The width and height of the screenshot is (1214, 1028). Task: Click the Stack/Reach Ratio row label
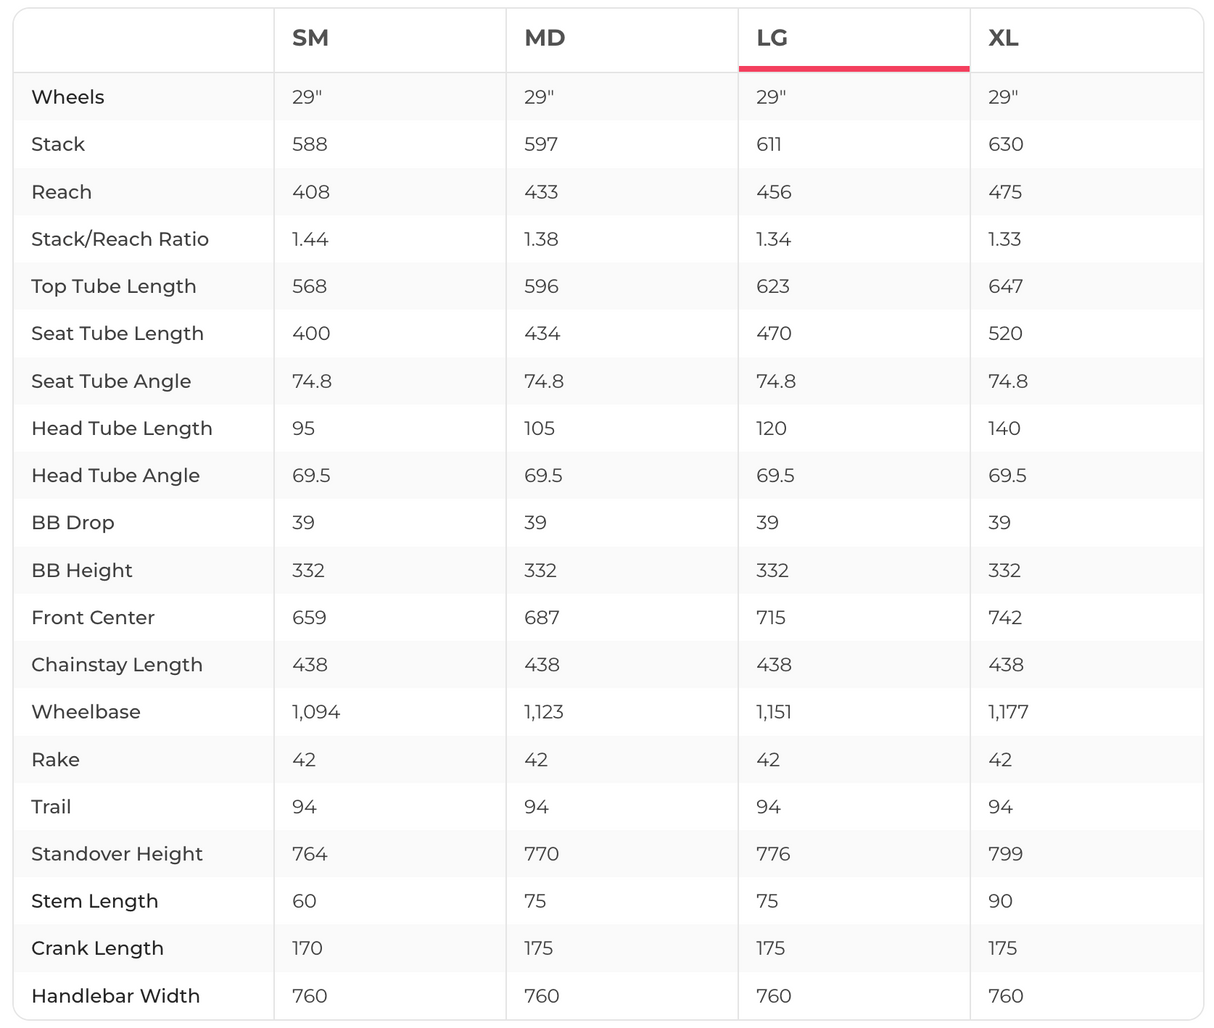pyautogui.click(x=120, y=239)
